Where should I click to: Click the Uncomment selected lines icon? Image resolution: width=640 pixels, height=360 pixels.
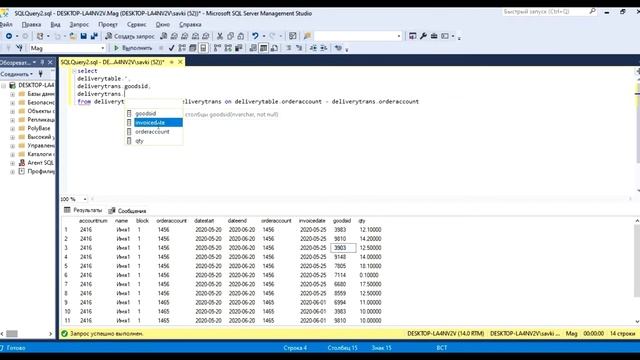299,48
